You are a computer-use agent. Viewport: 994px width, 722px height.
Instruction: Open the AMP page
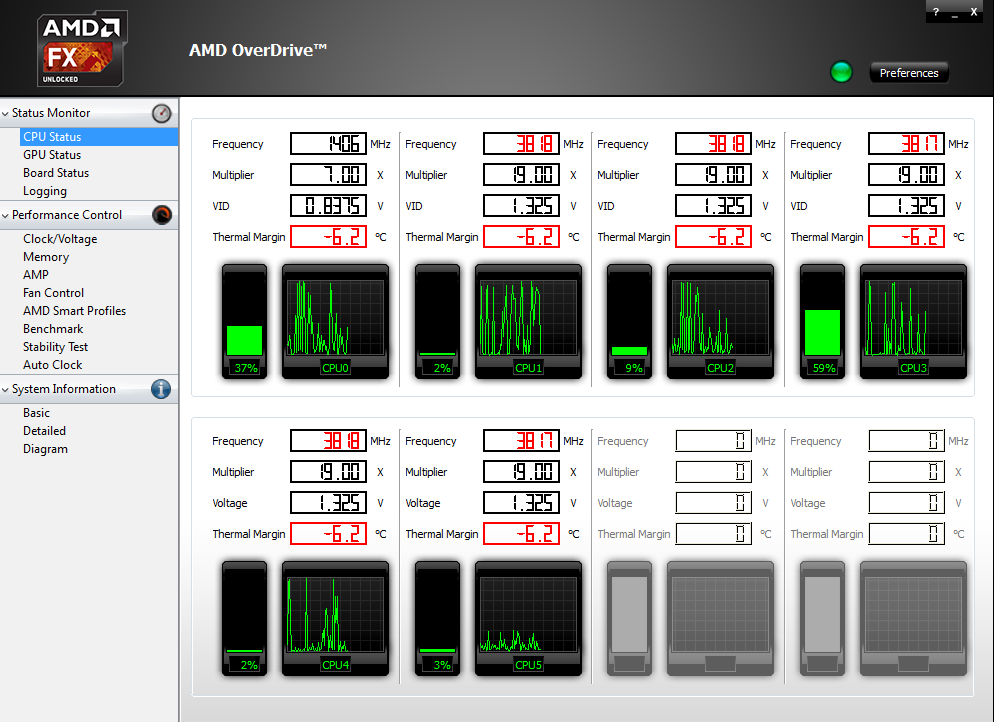[x=36, y=274]
